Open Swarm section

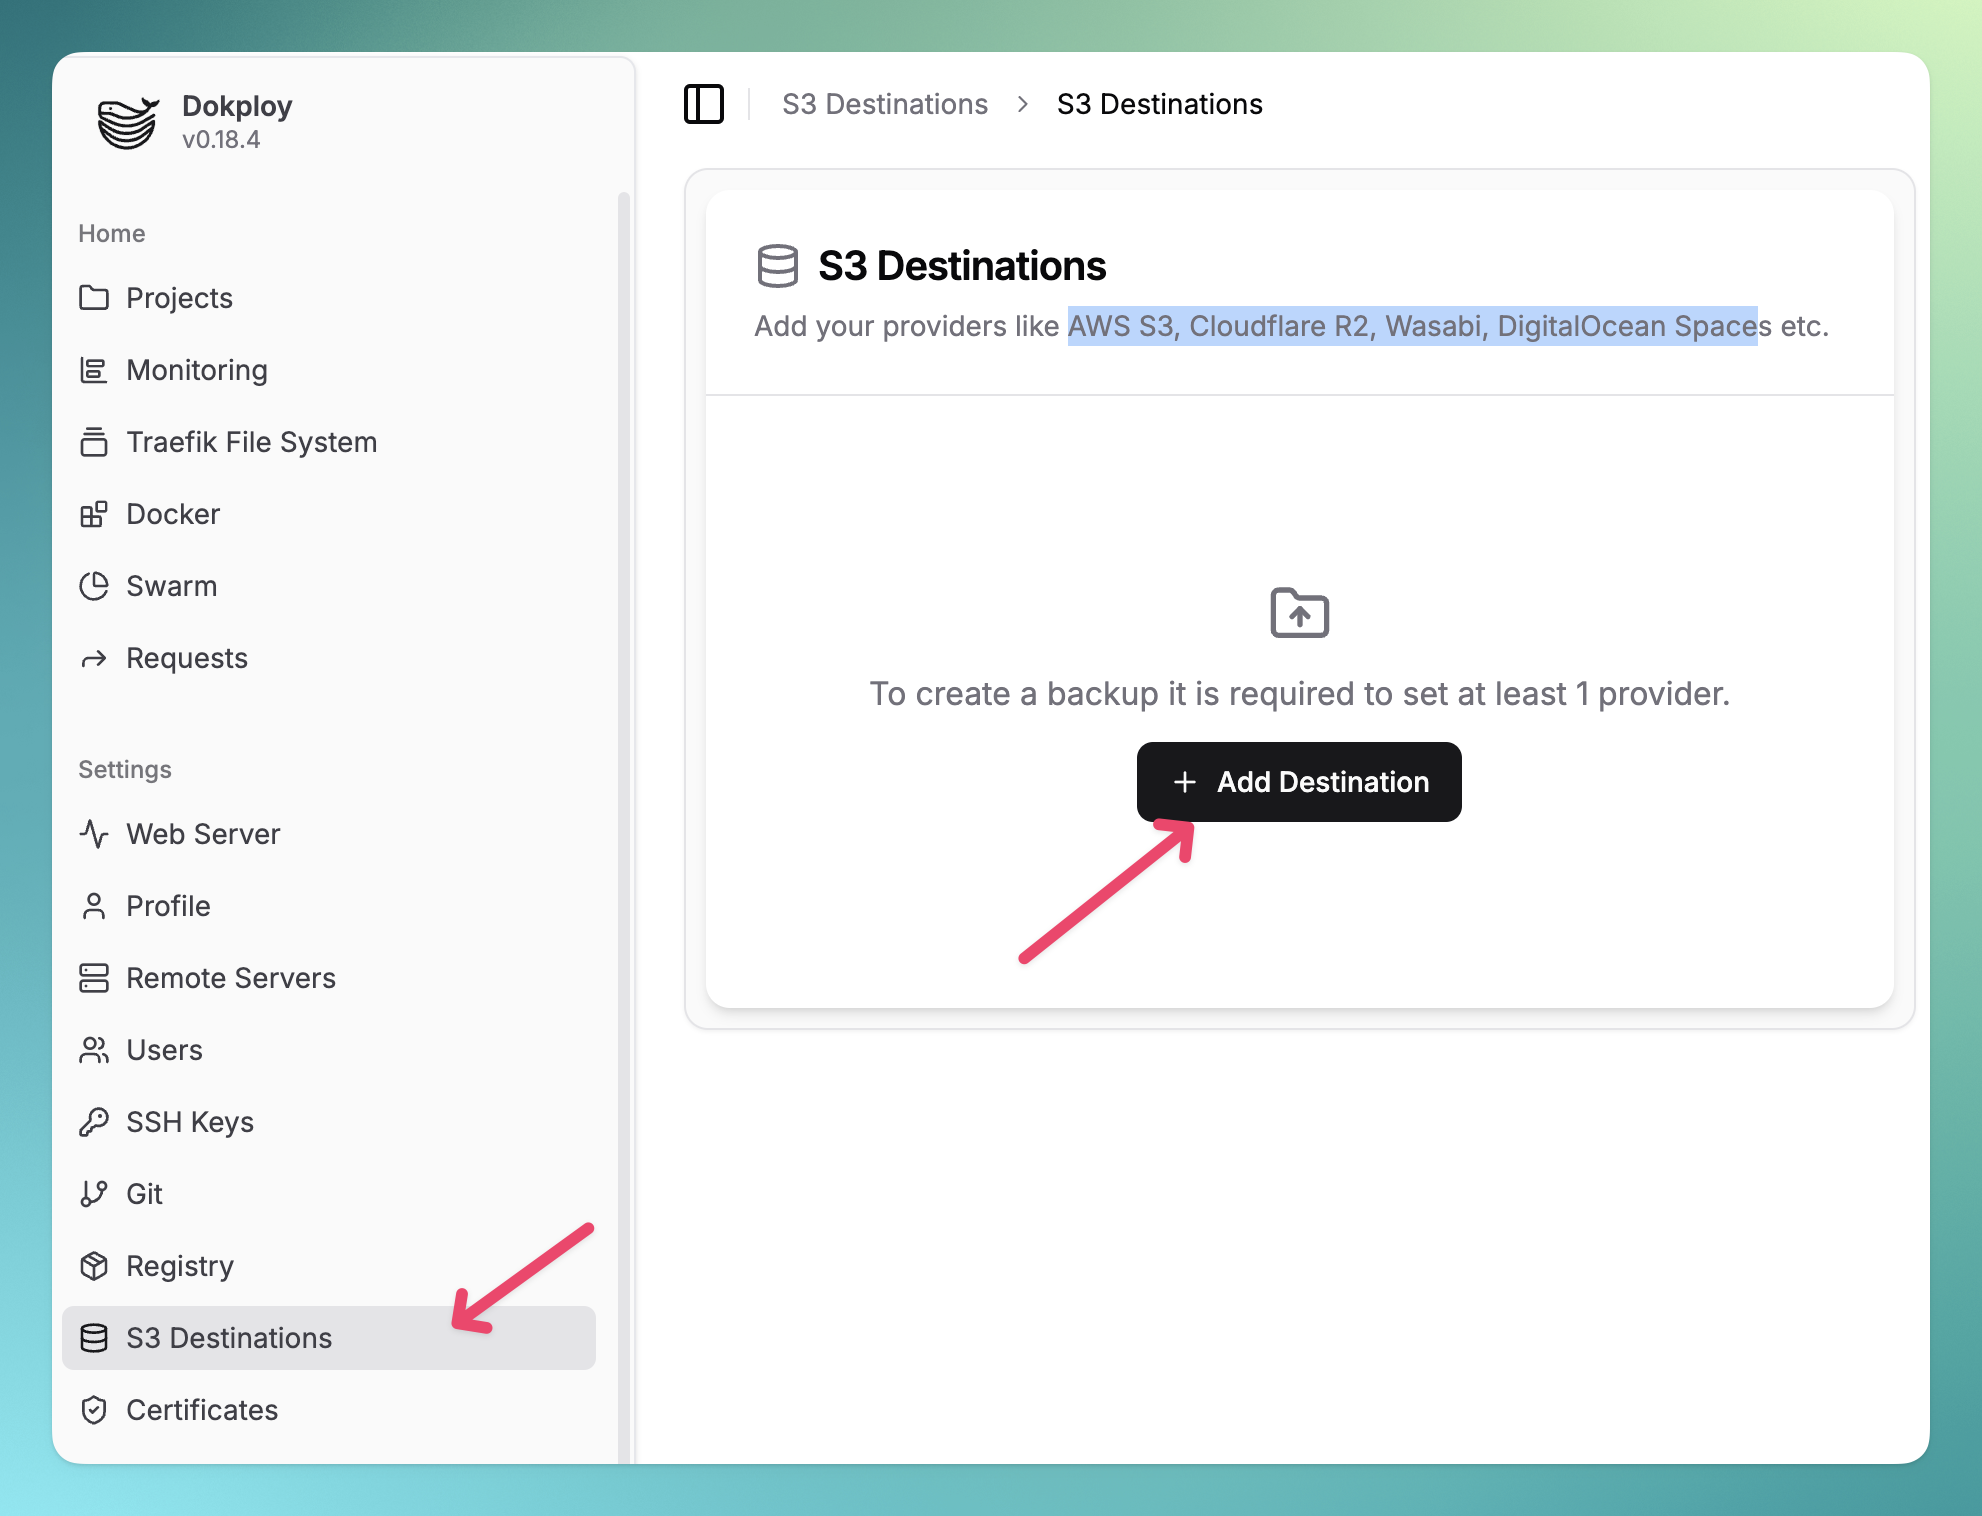point(329,586)
